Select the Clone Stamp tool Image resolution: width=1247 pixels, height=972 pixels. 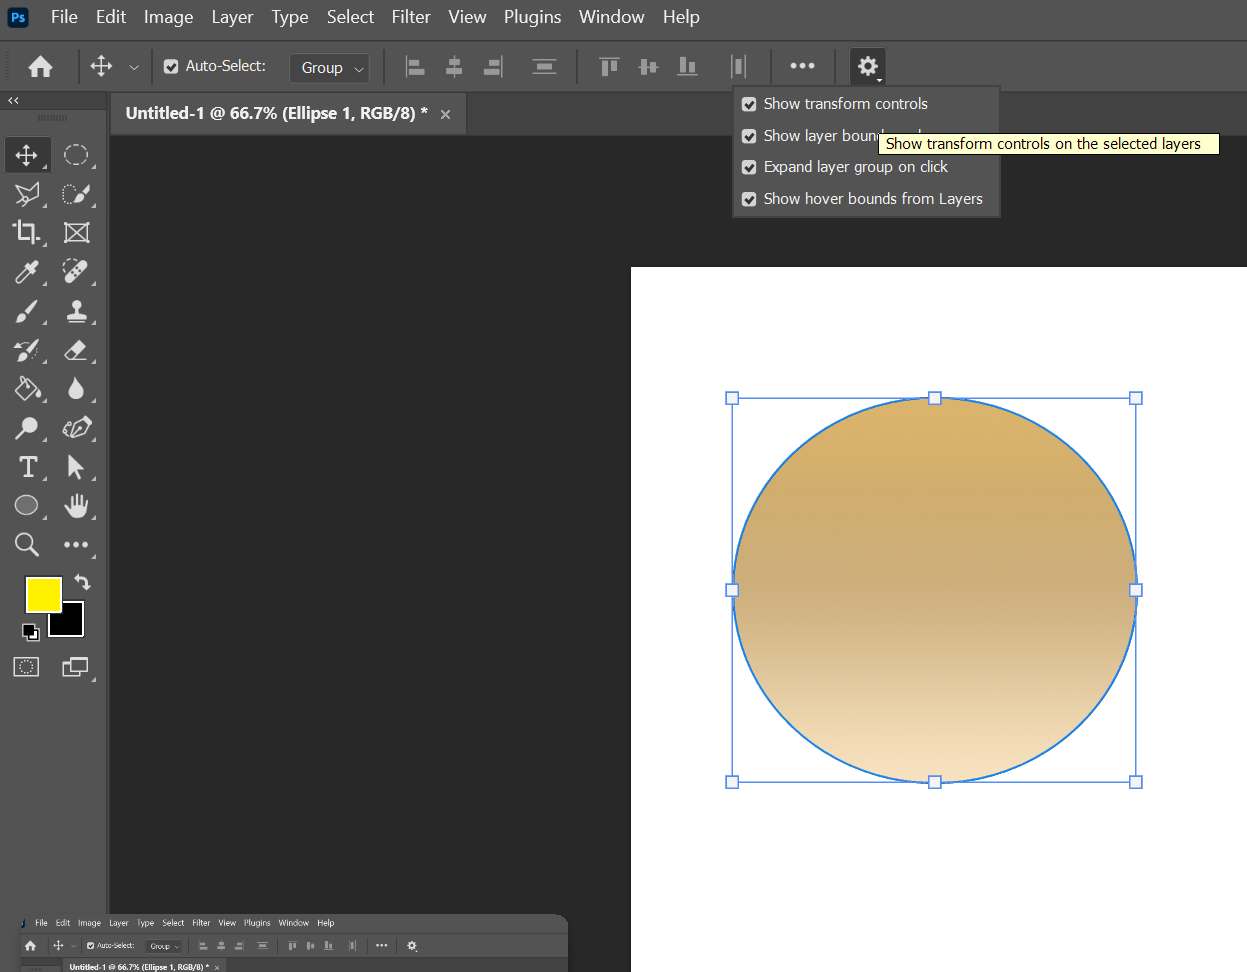(76, 311)
